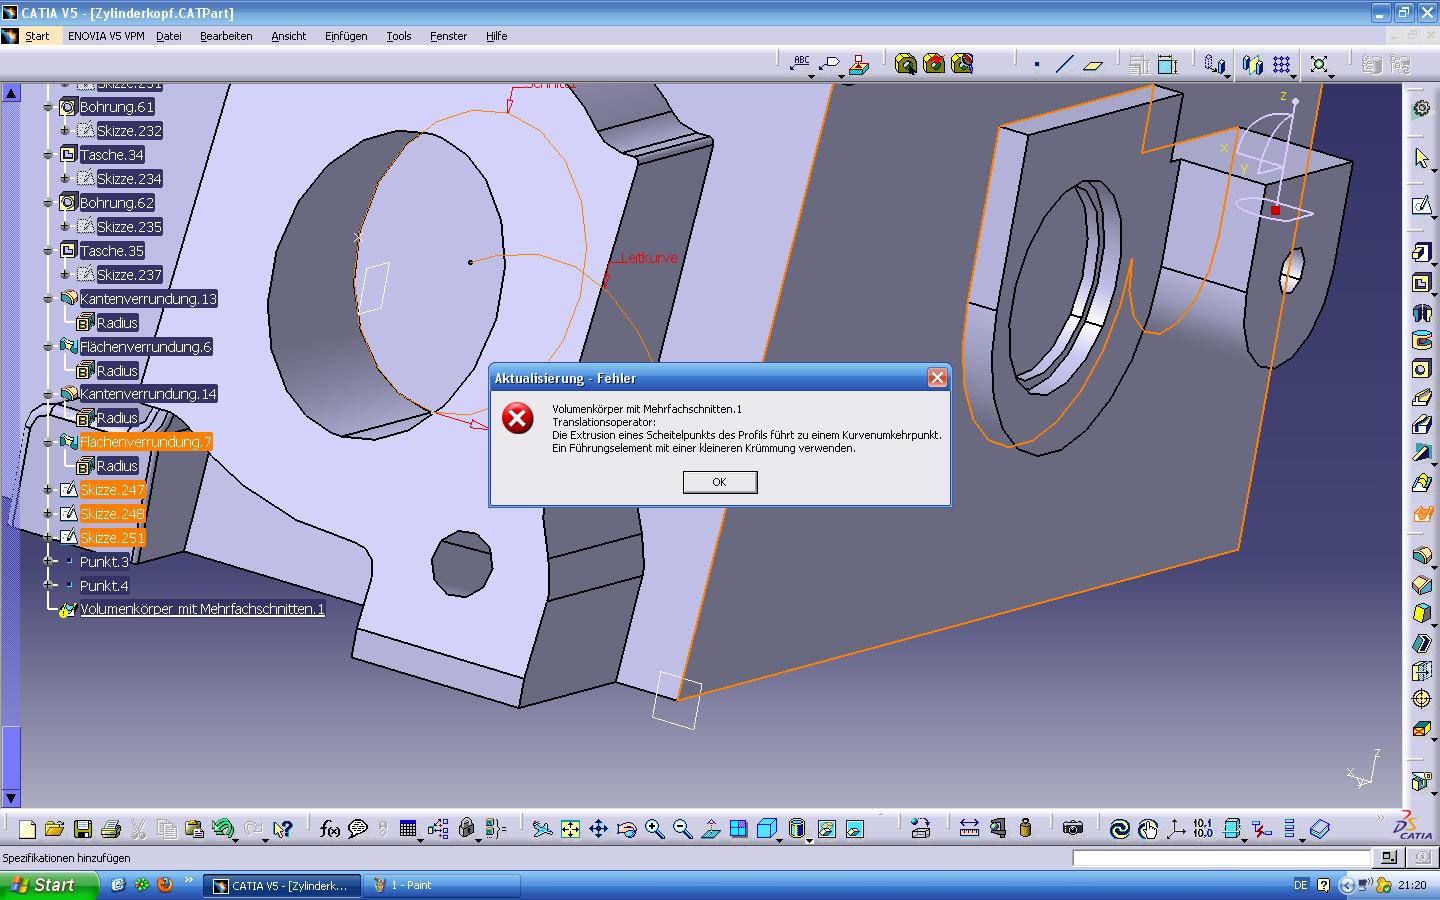Click the Measure Between ruler icon

click(x=969, y=829)
